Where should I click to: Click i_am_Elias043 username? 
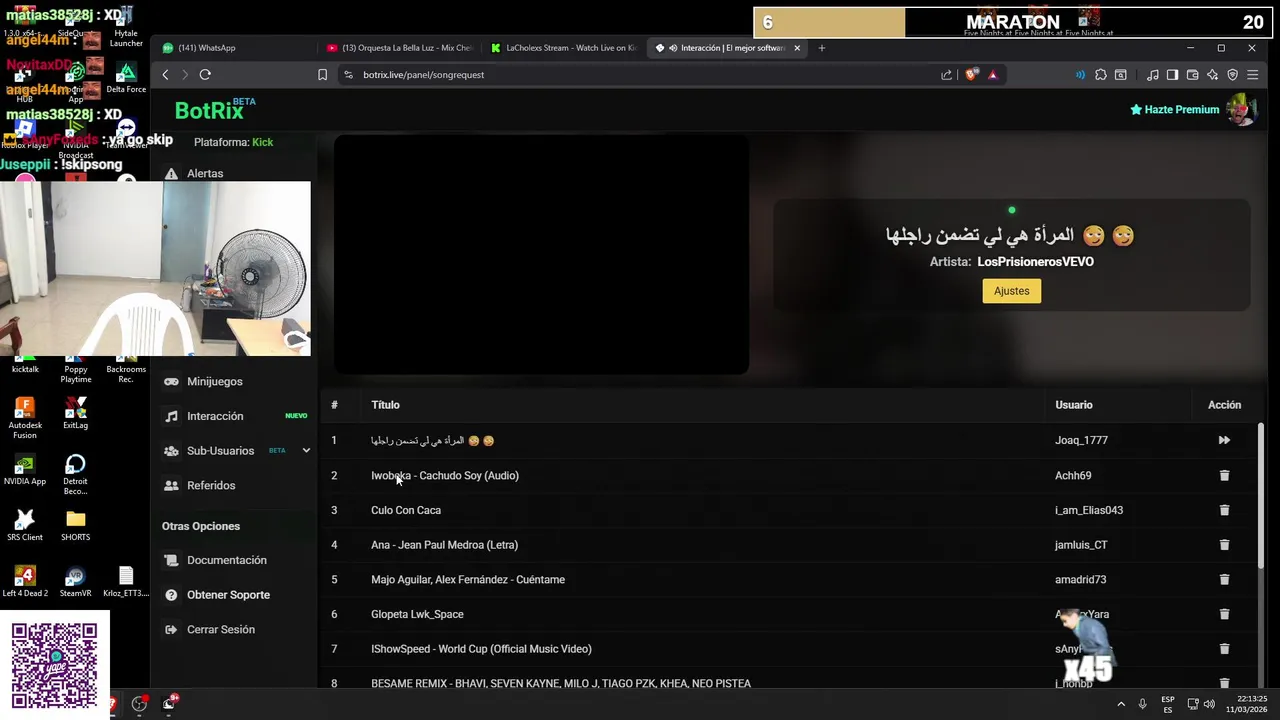pos(1089,510)
